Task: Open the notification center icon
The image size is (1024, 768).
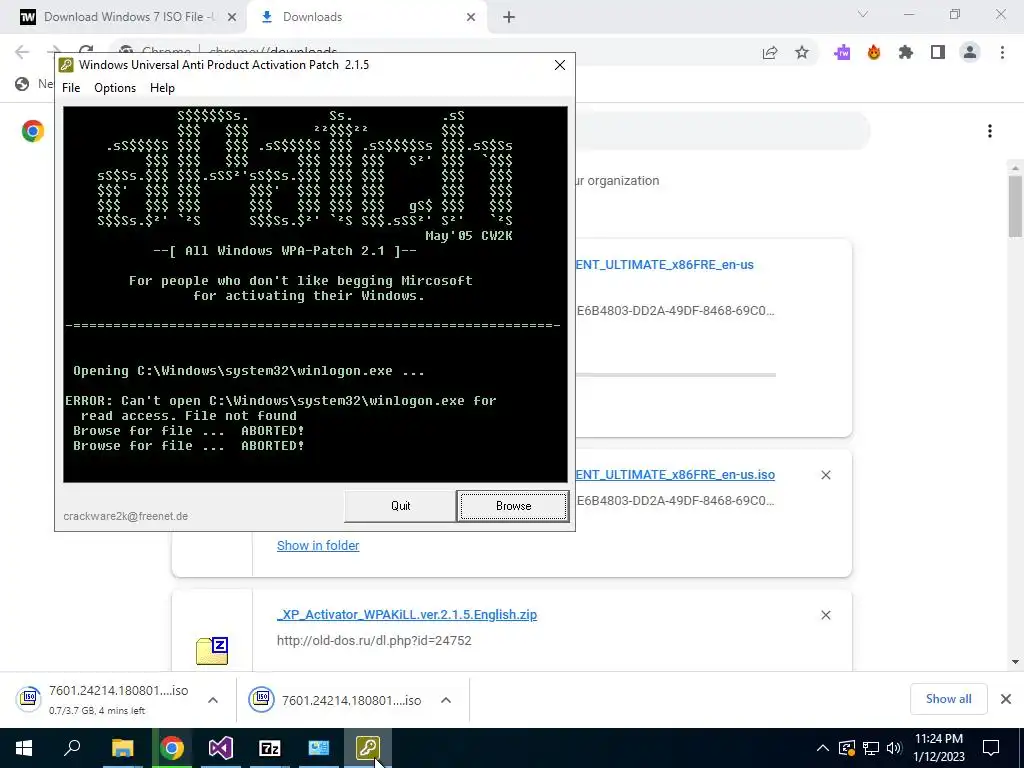Action: pyautogui.click(x=991, y=748)
